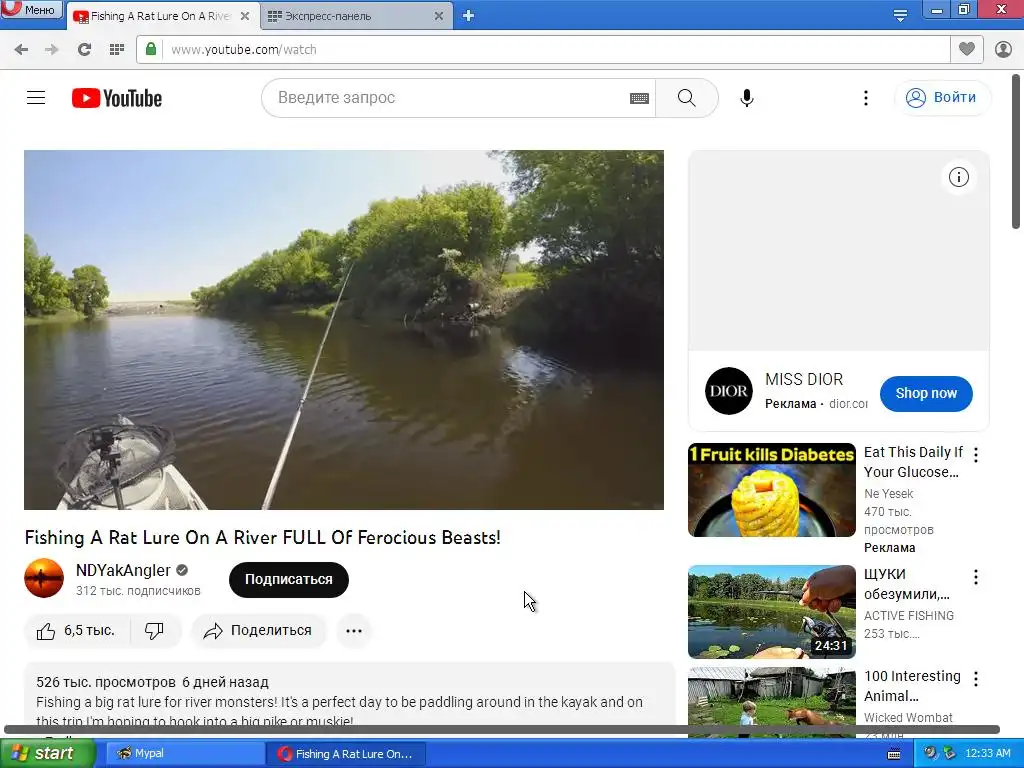Close the Экспресс-панель tab

439,16
